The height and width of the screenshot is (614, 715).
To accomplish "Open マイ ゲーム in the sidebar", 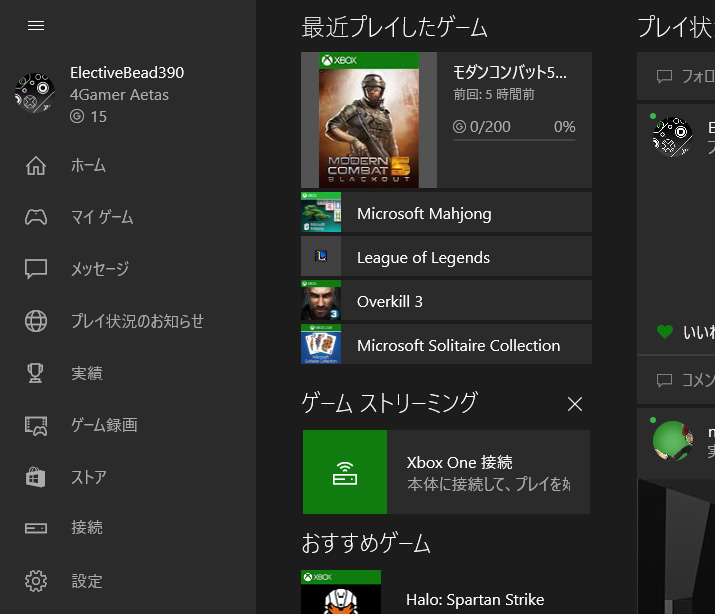I will pos(128,217).
